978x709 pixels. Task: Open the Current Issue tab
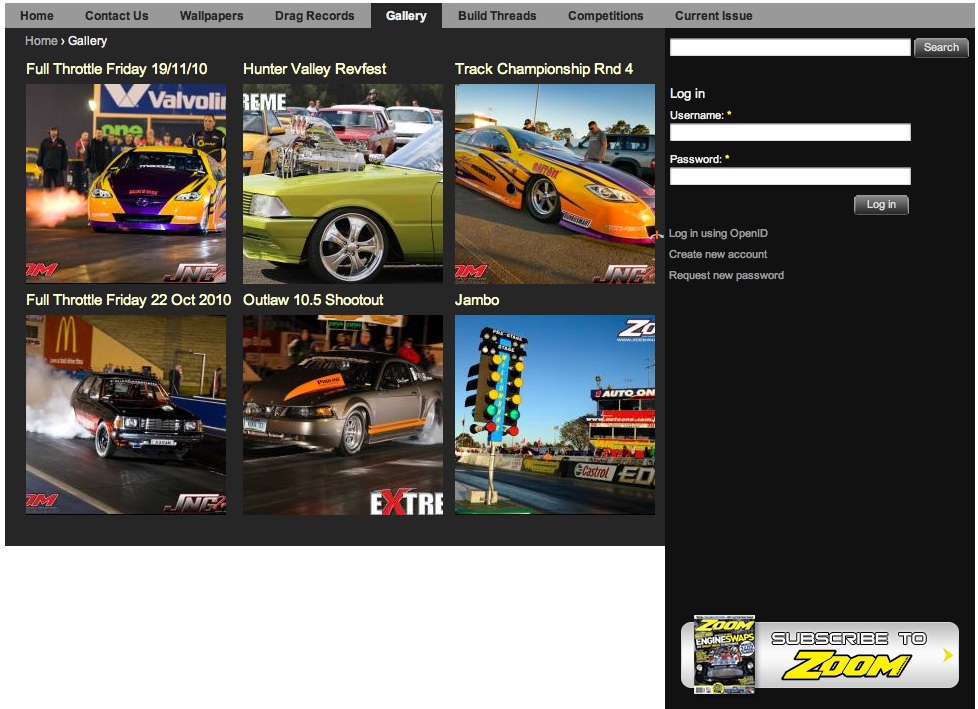point(713,16)
